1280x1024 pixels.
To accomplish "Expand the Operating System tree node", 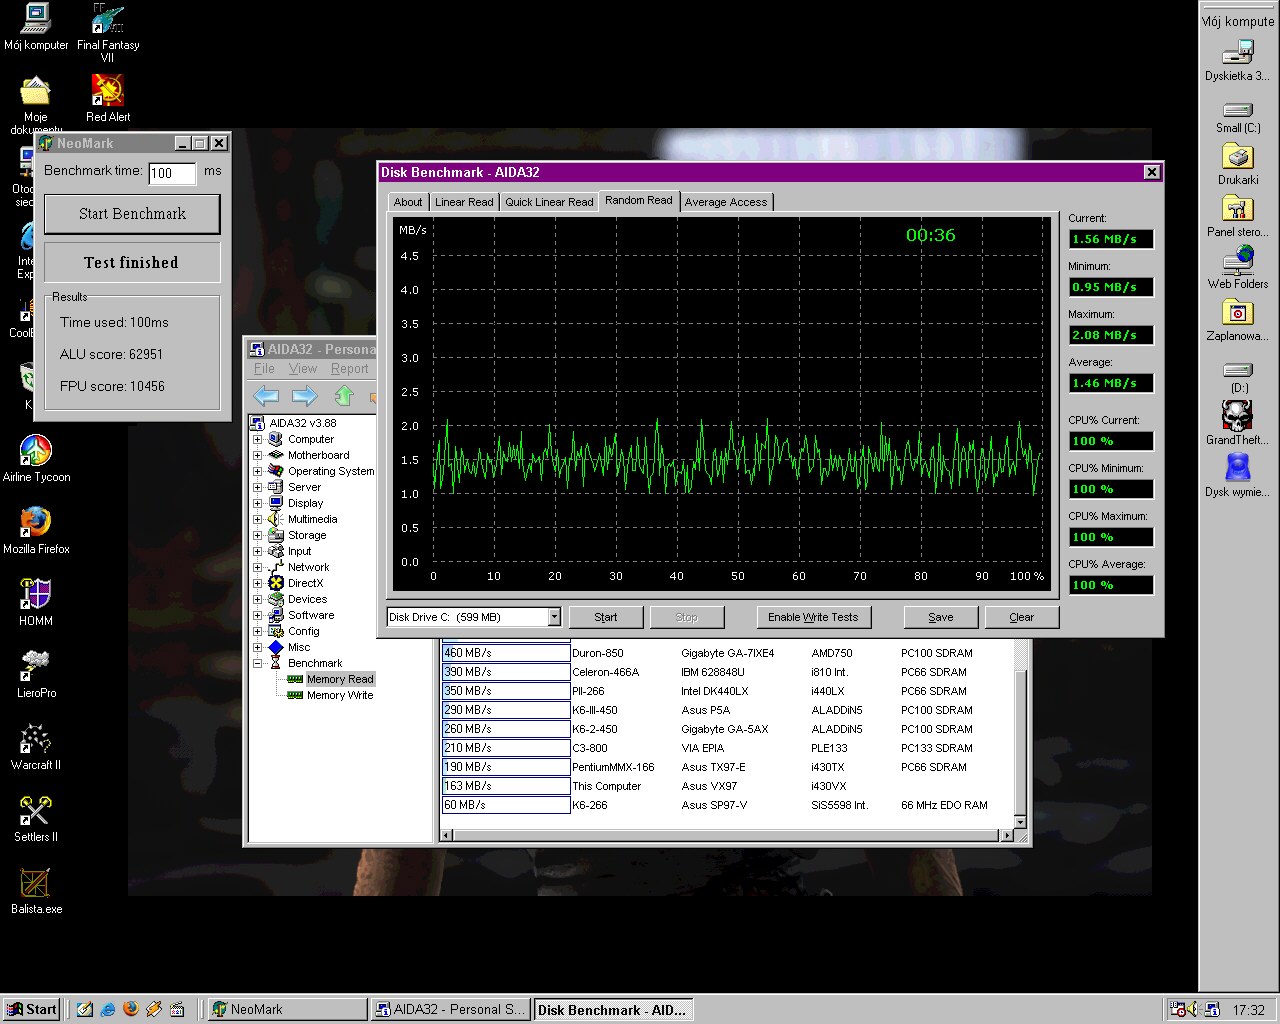I will click(258, 471).
